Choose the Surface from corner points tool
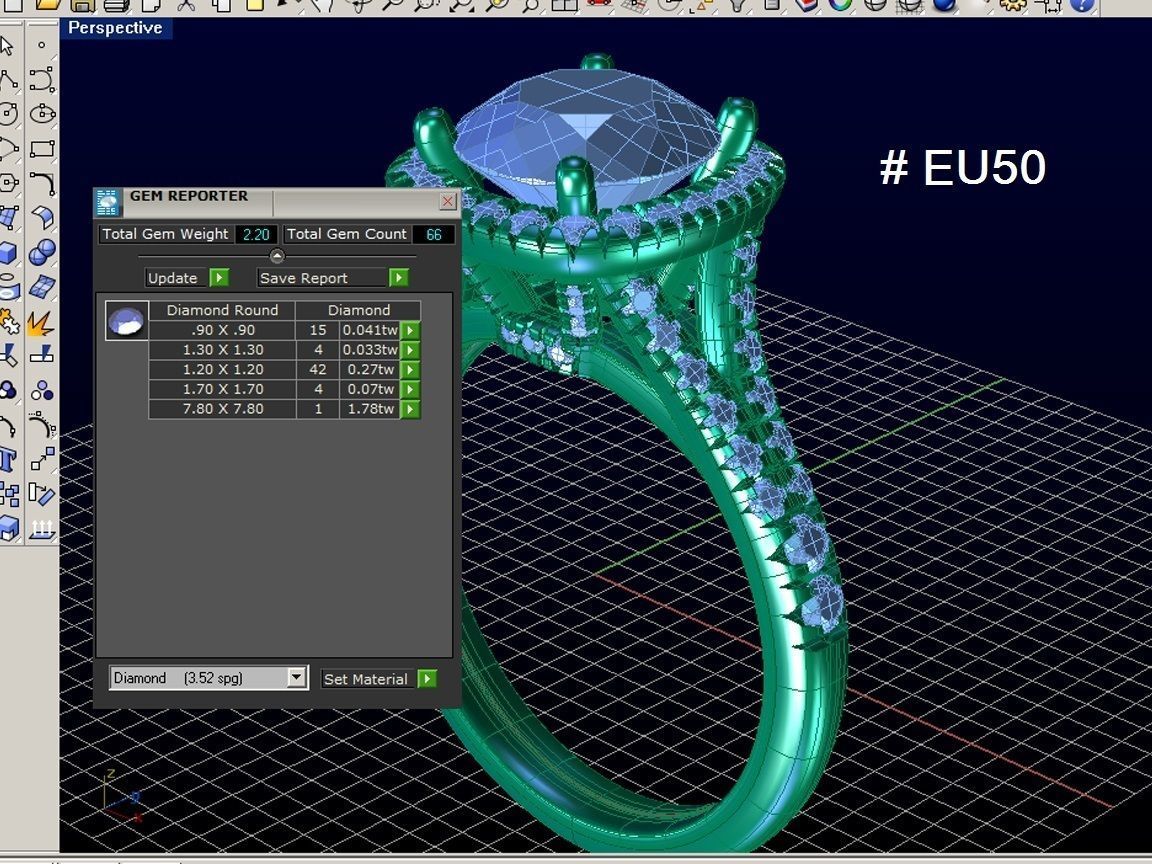 point(7,217)
